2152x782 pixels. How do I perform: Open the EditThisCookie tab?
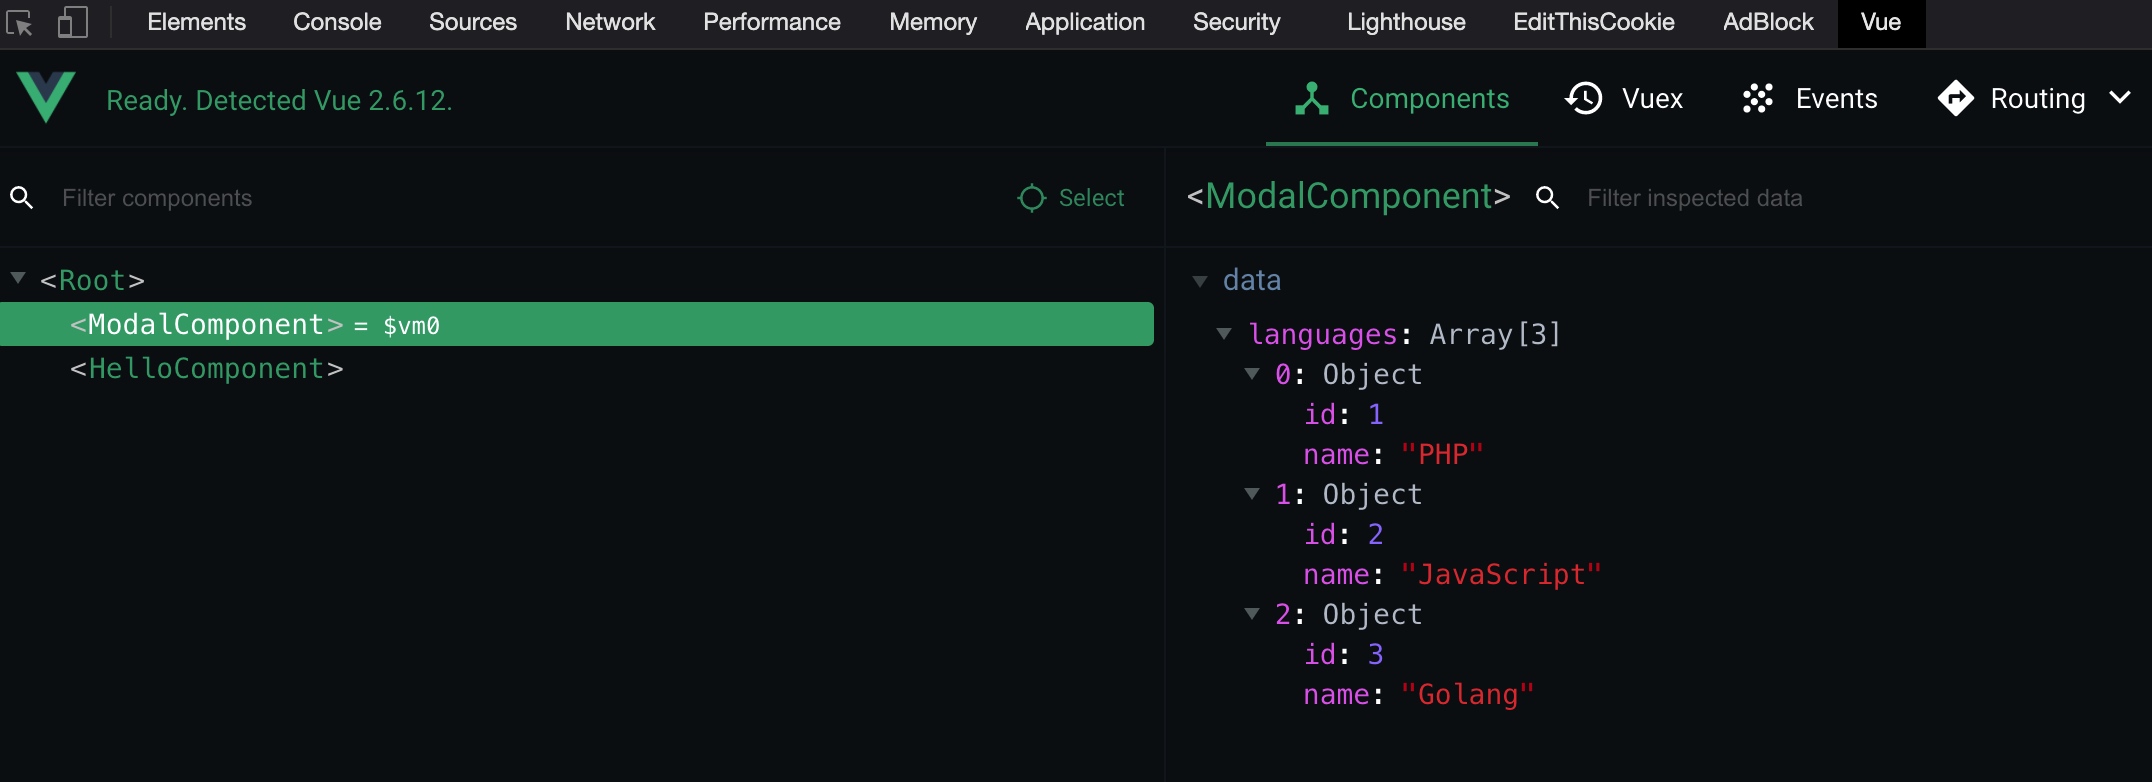tap(1594, 22)
